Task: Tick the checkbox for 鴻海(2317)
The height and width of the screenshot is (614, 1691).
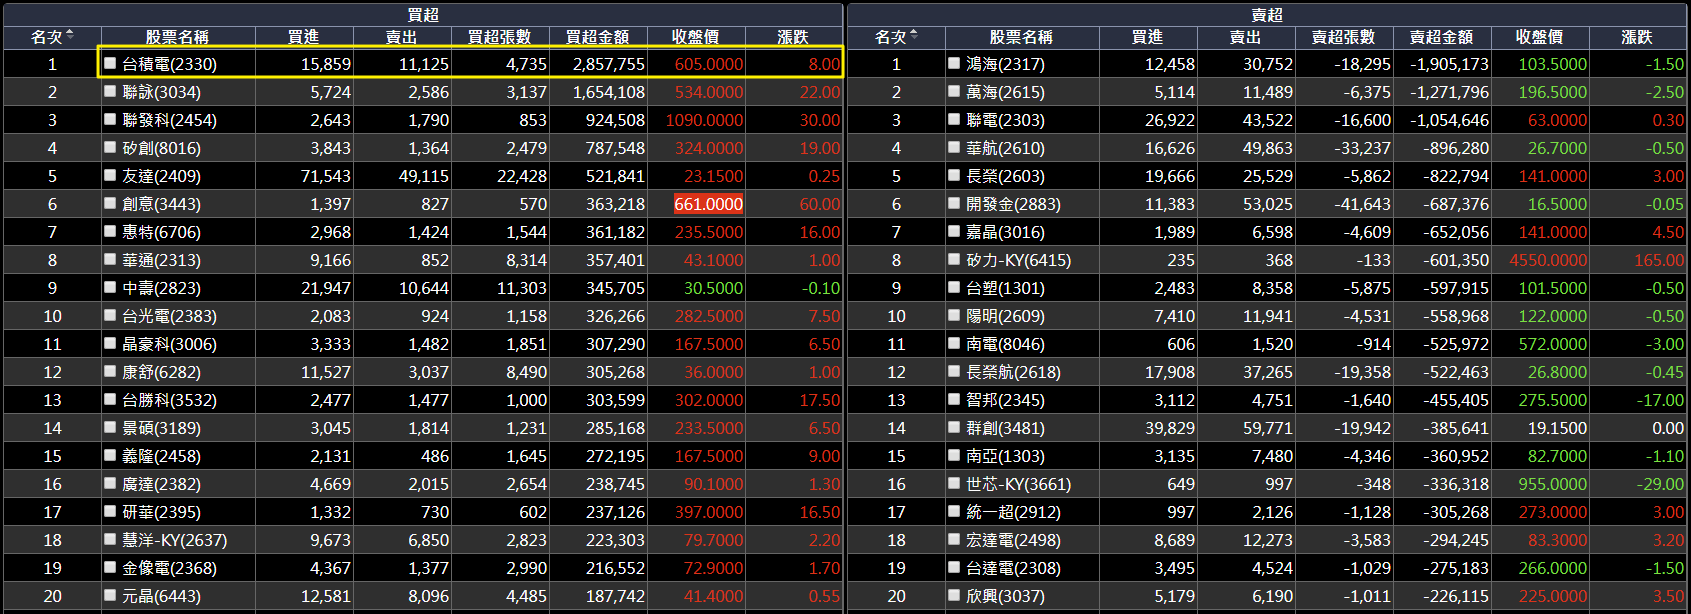Action: [x=954, y=63]
